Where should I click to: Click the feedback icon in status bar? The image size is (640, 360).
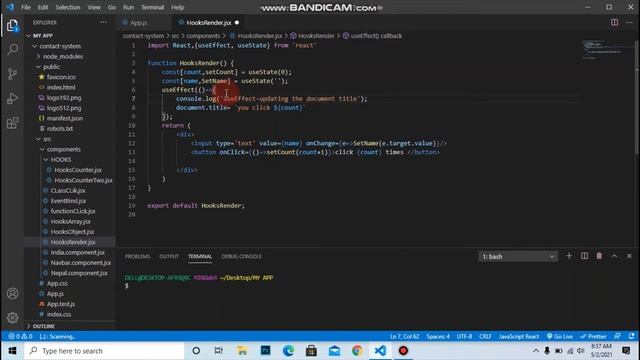pyautogui.click(x=618, y=336)
